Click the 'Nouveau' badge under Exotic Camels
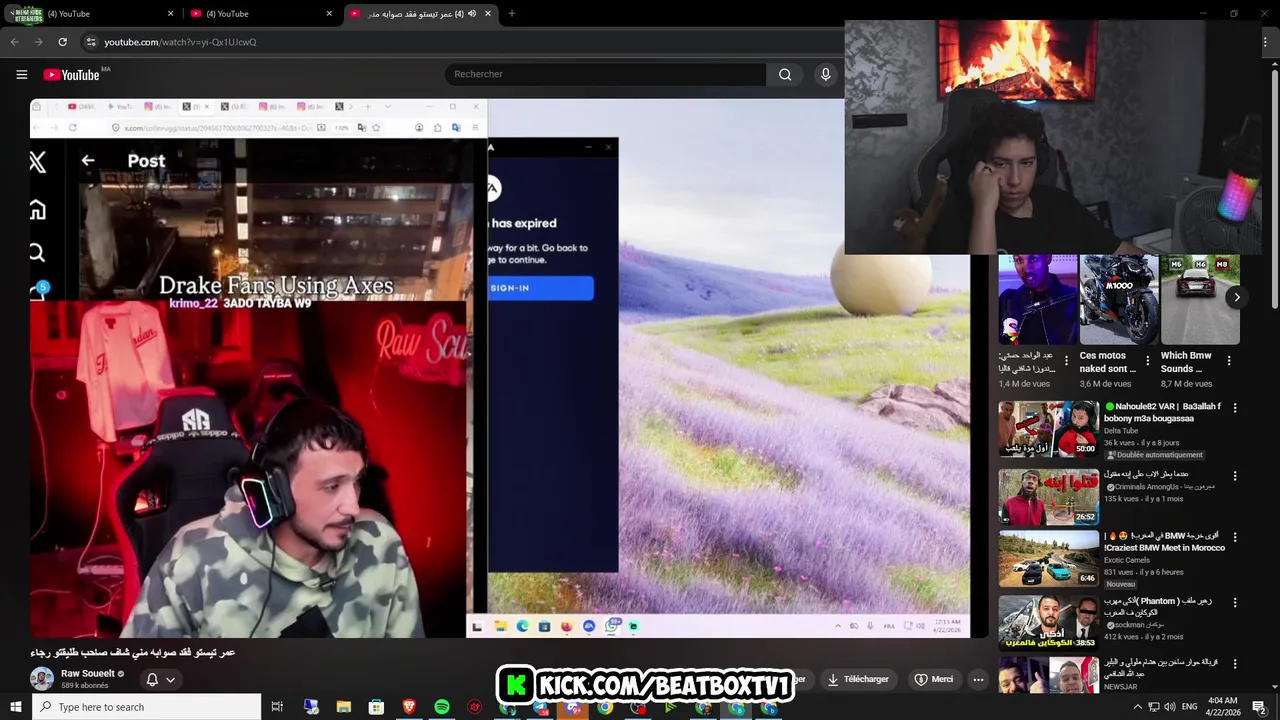The width and height of the screenshot is (1280, 720). 1121,584
